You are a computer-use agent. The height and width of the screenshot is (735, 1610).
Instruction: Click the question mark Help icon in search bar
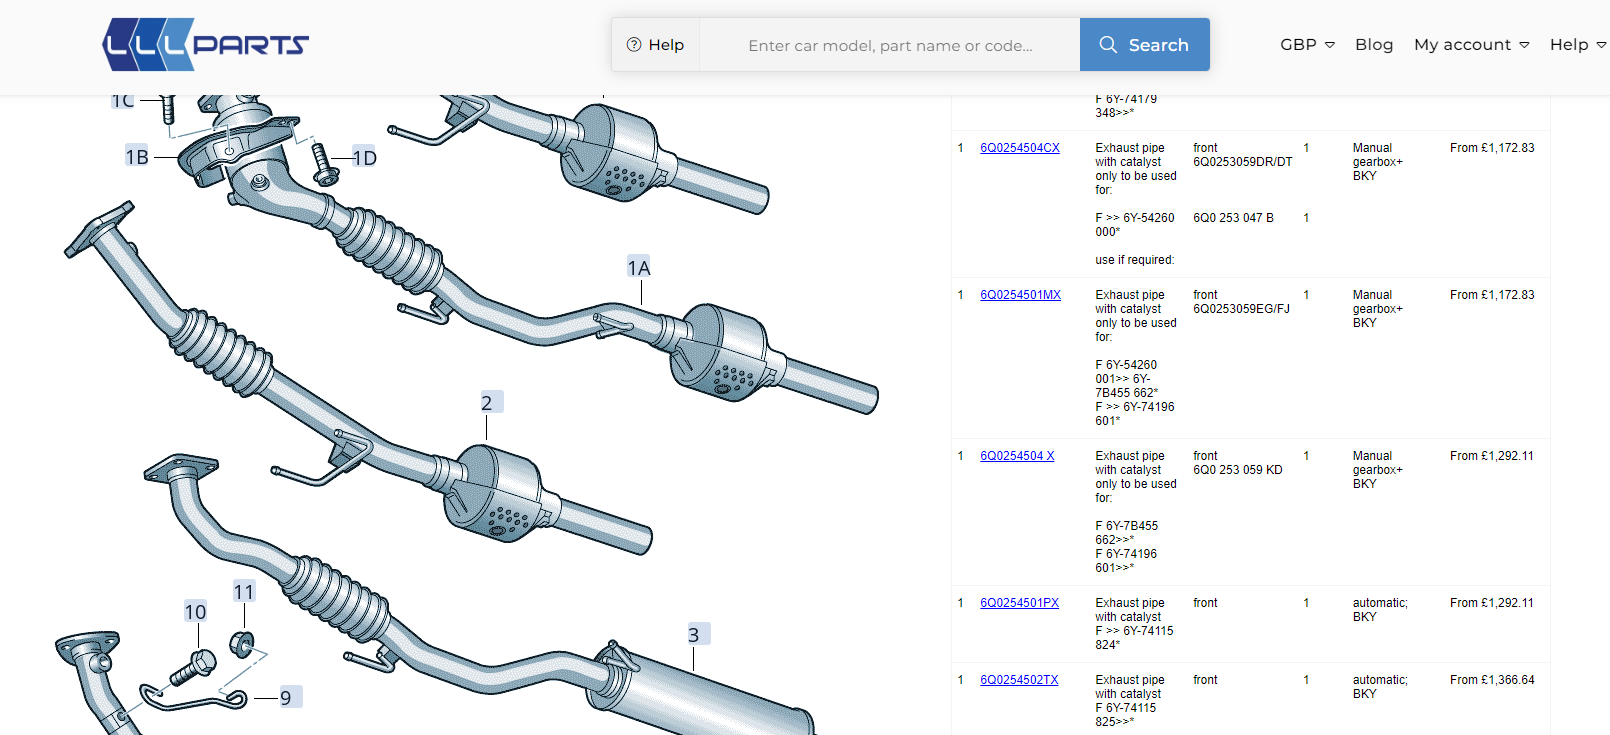634,45
